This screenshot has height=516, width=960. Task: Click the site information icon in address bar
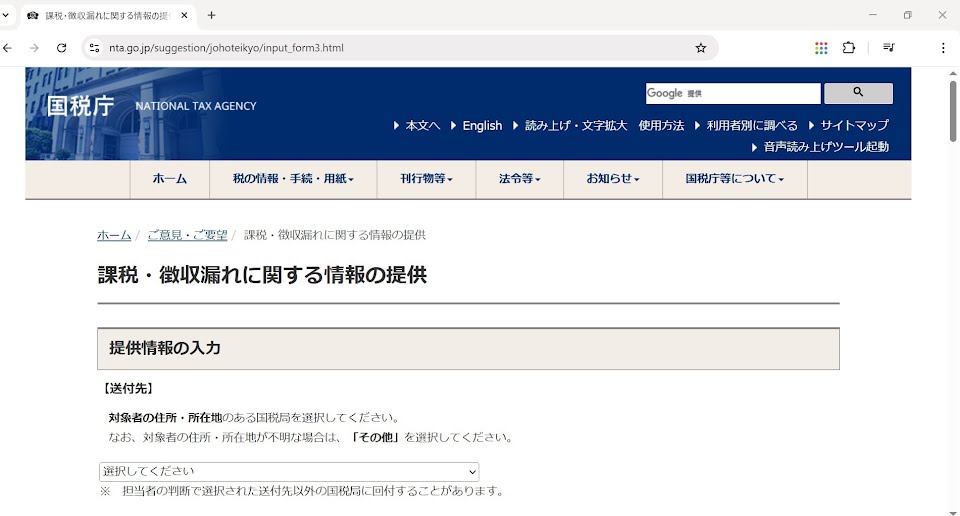94,48
